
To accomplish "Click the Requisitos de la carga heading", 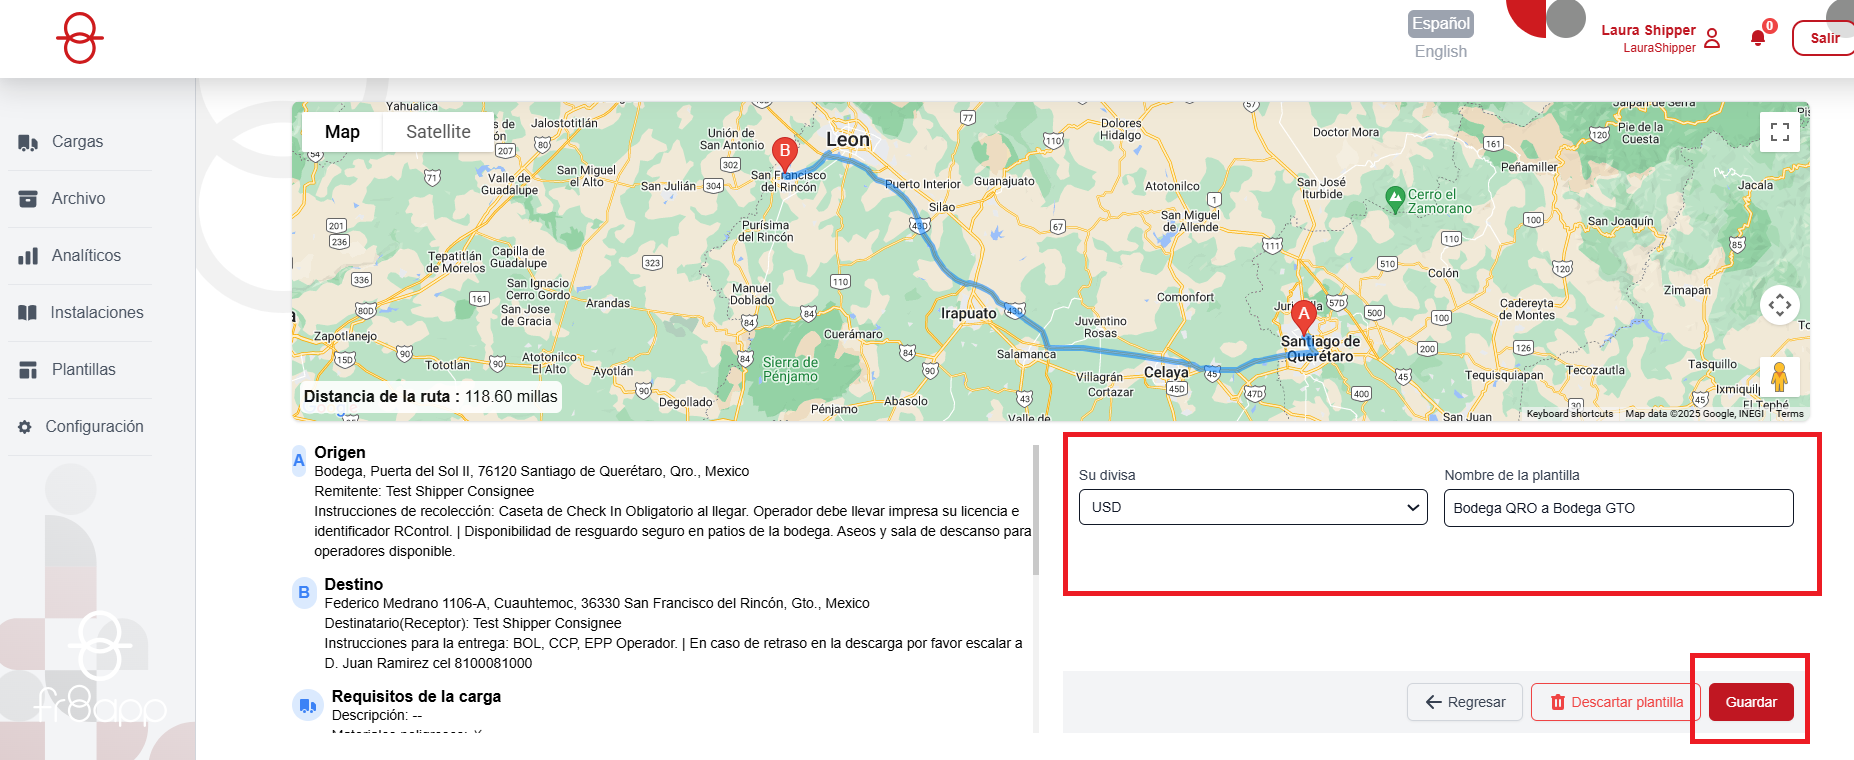I will (416, 696).
